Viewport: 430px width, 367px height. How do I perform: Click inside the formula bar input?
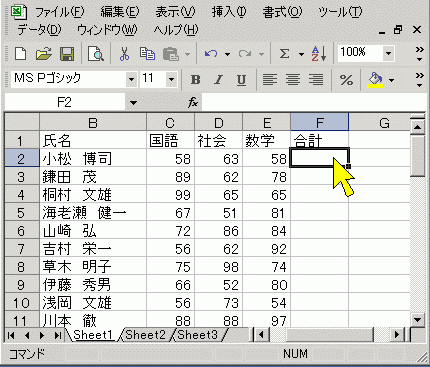(x=314, y=102)
